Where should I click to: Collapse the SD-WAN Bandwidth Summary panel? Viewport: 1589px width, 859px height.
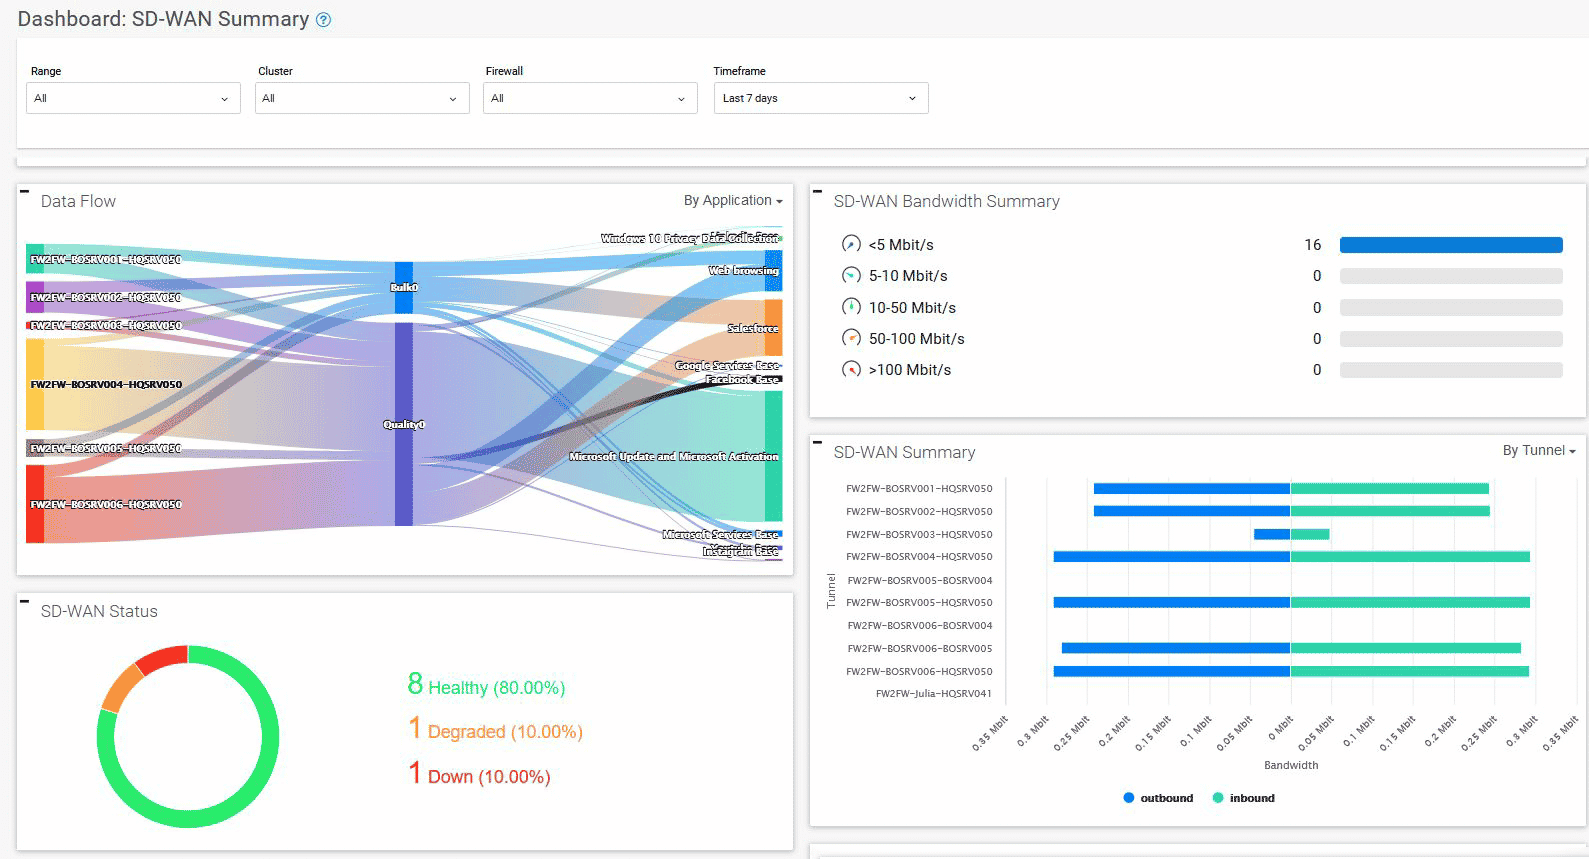(818, 191)
